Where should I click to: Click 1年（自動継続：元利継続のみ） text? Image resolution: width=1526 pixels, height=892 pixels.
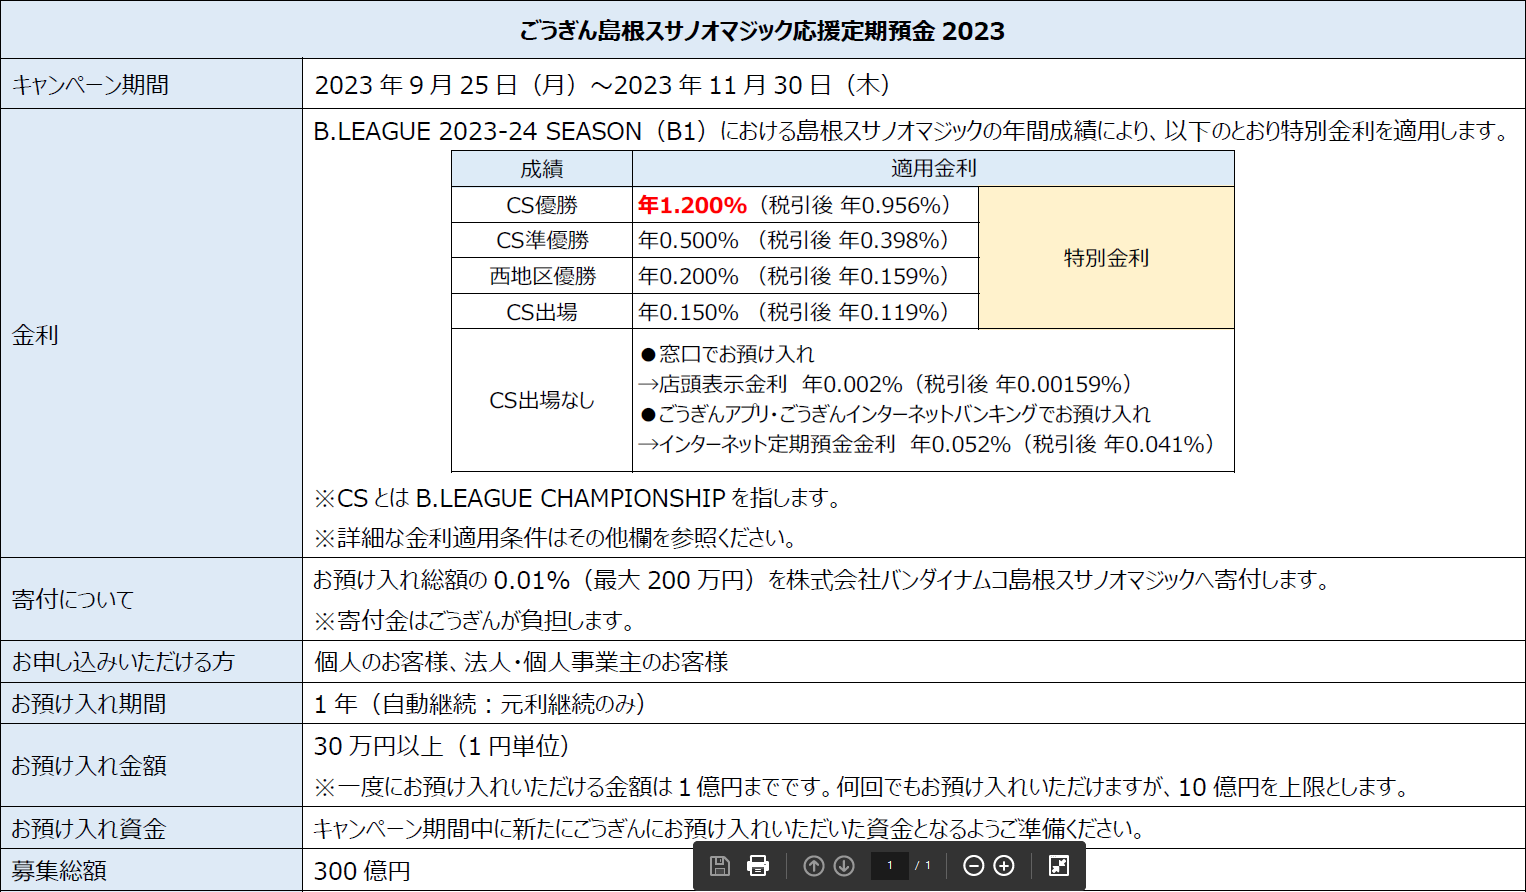pos(480,704)
